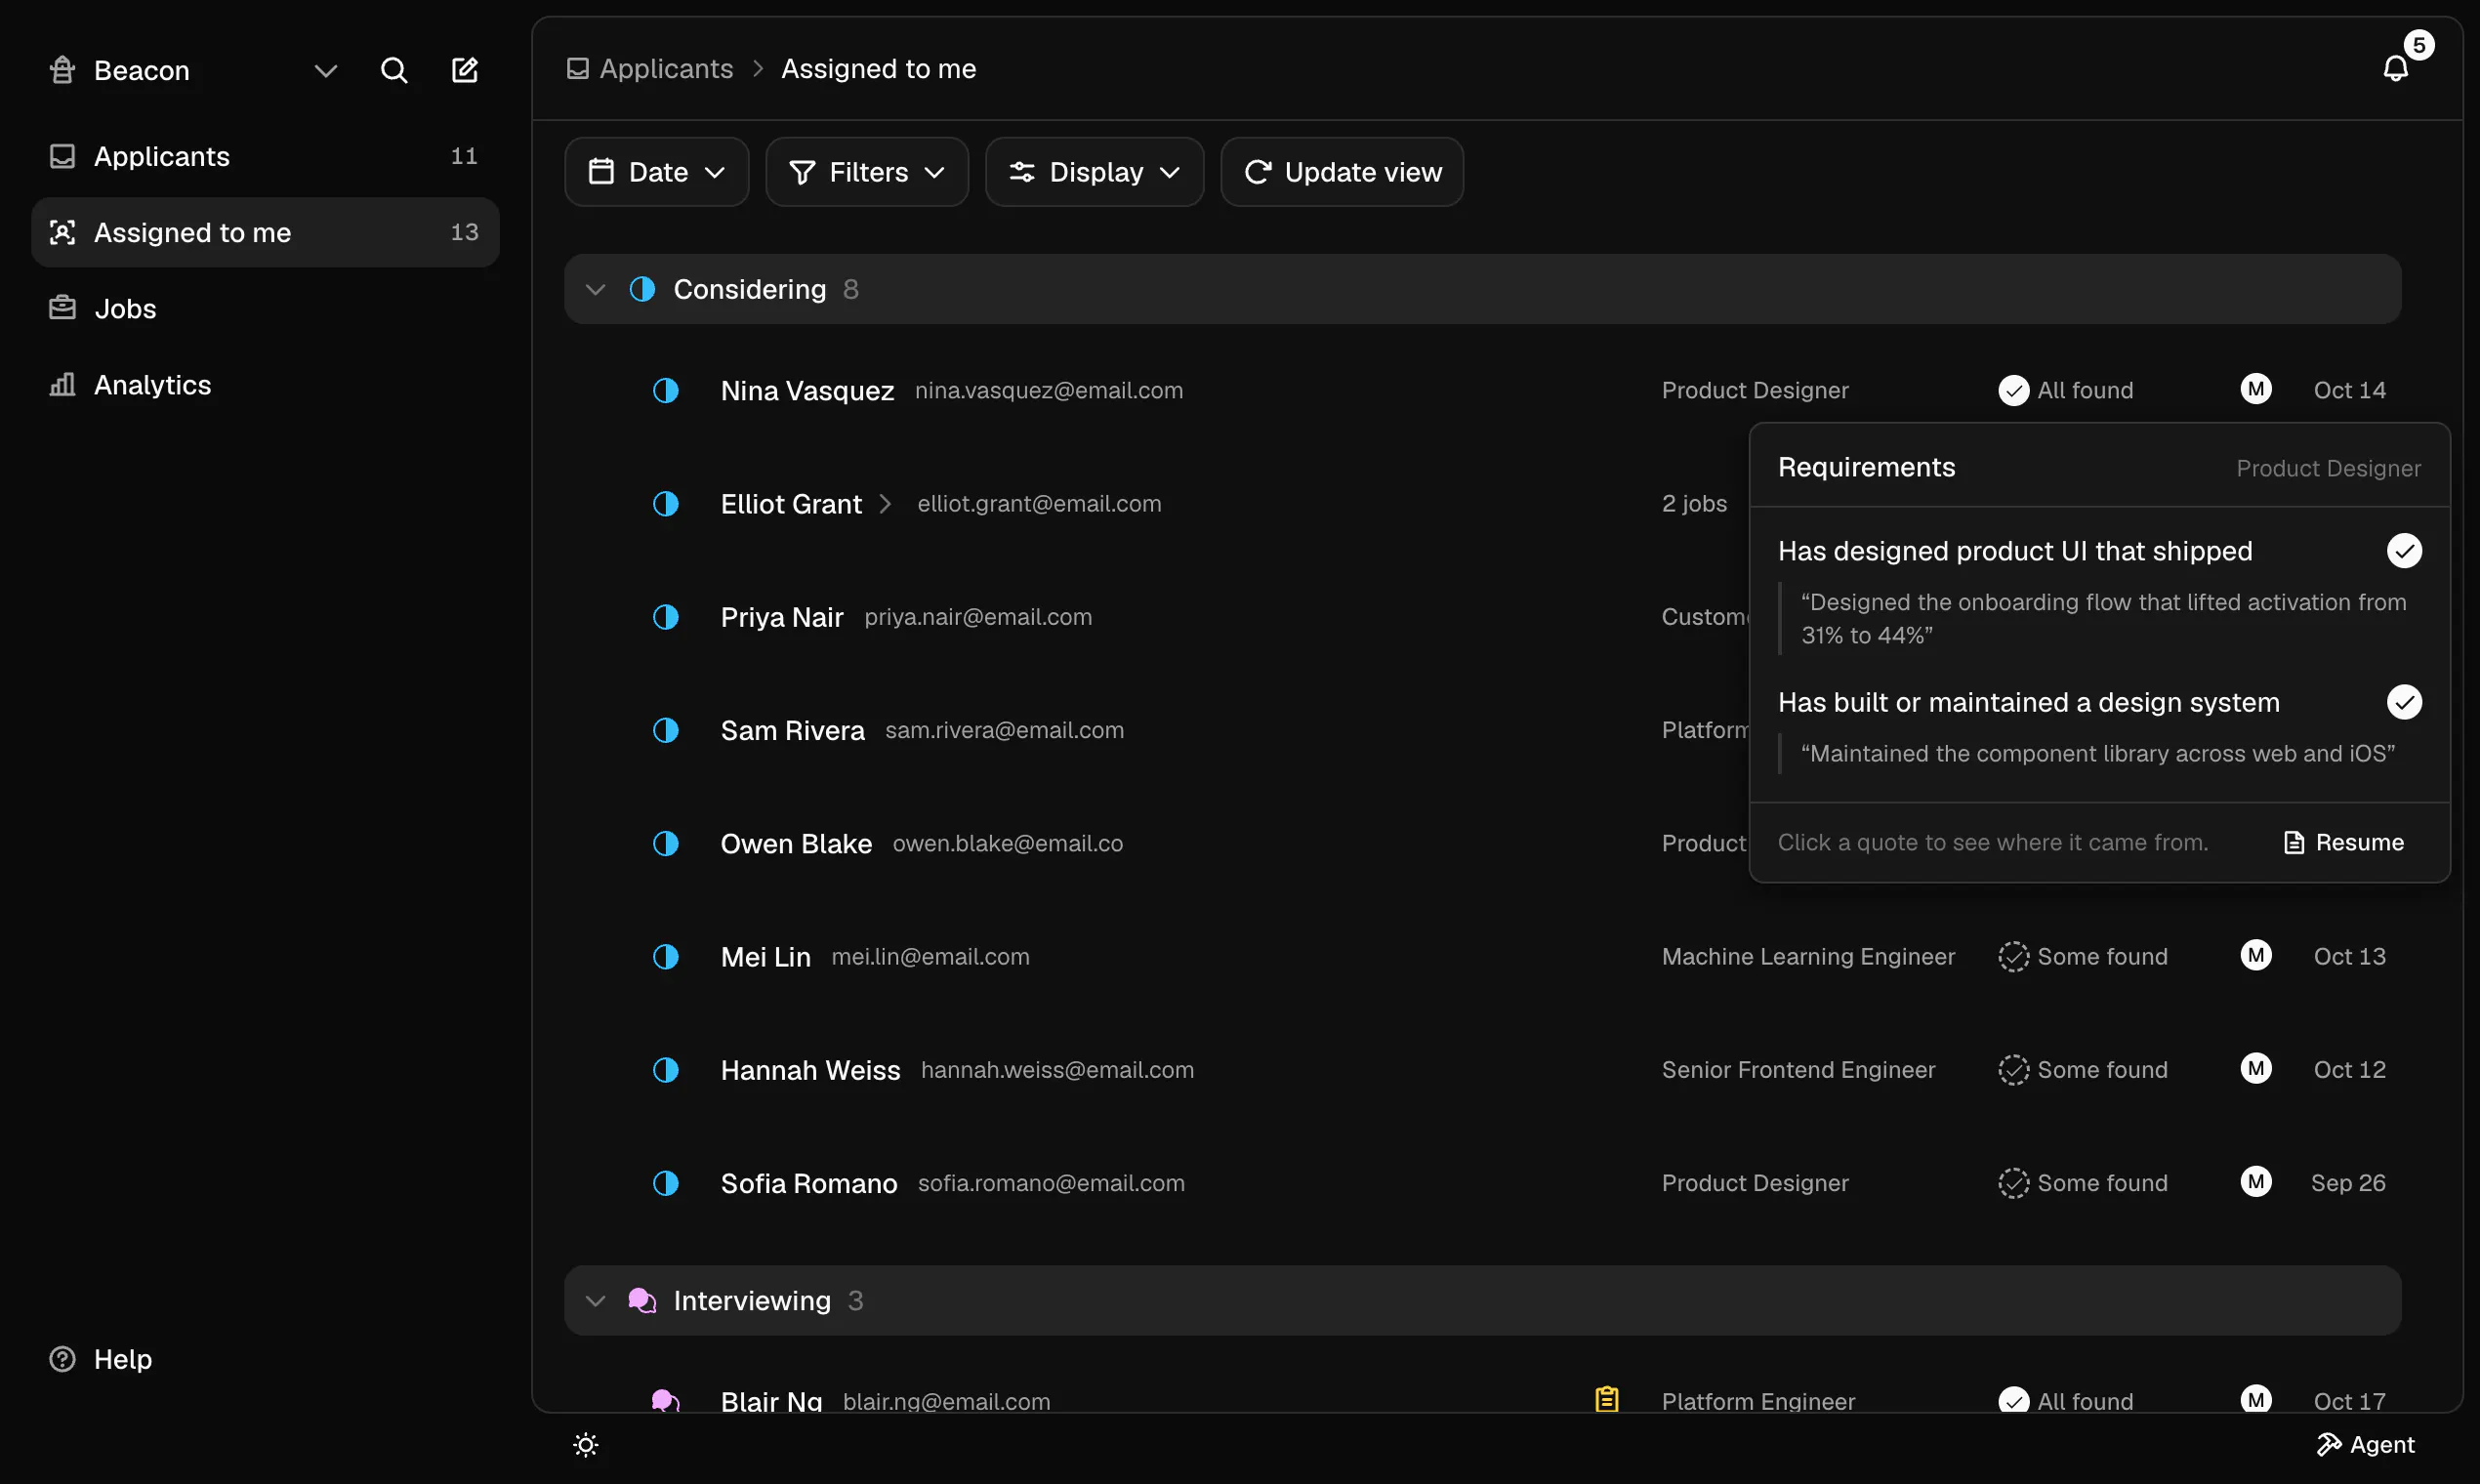This screenshot has height=1484, width=2480.
Task: Click Hannah Weiss's M assignee avatar
Action: 2256,1069
